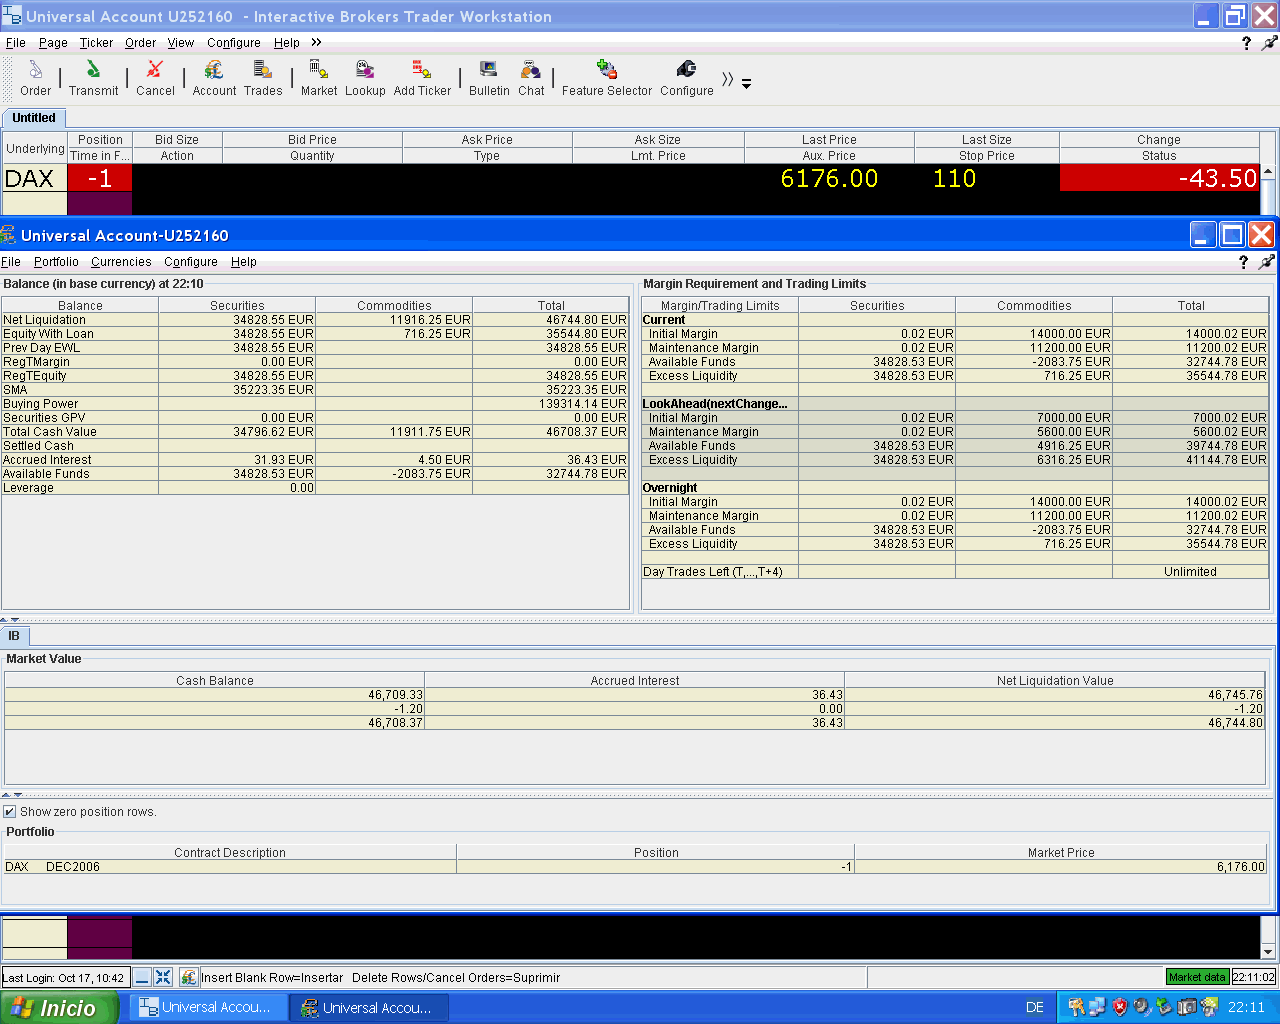Open the Feature Selector icon

[x=607, y=77]
